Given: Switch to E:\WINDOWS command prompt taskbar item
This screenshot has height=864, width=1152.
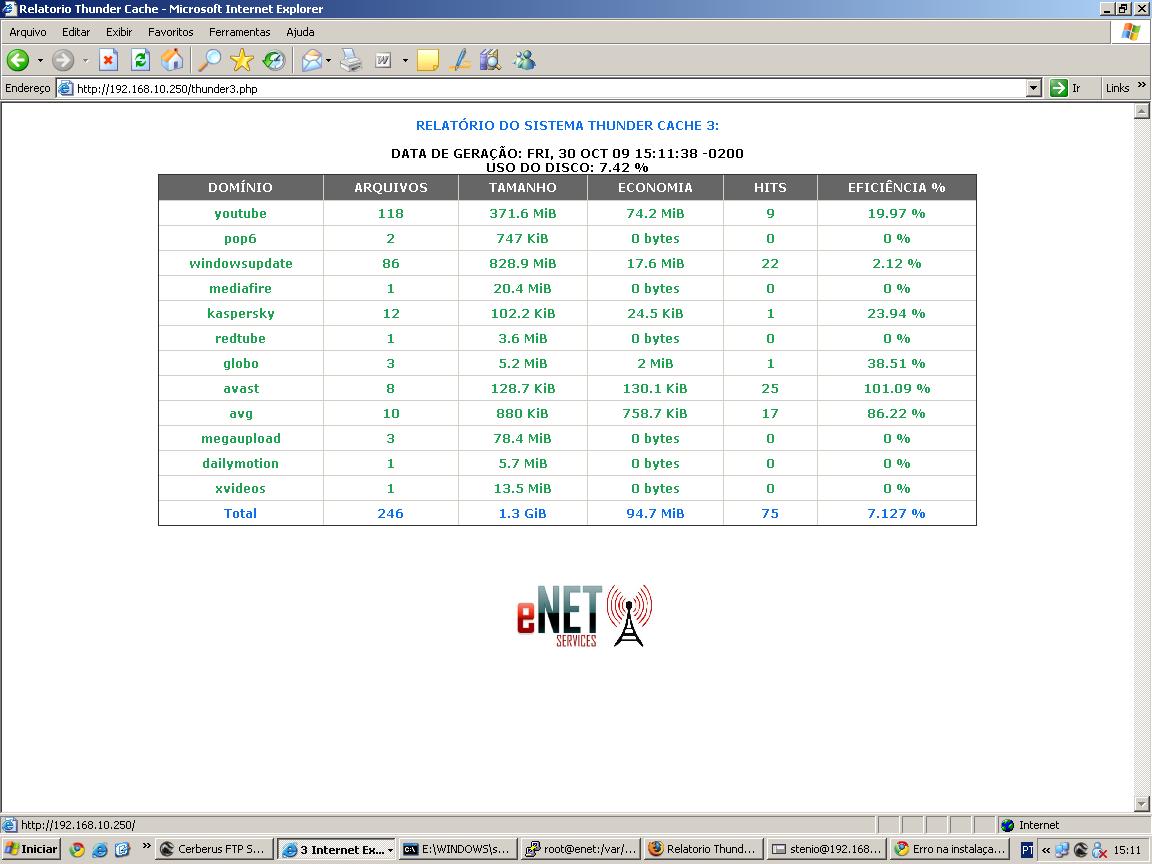Looking at the screenshot, I should 458,849.
